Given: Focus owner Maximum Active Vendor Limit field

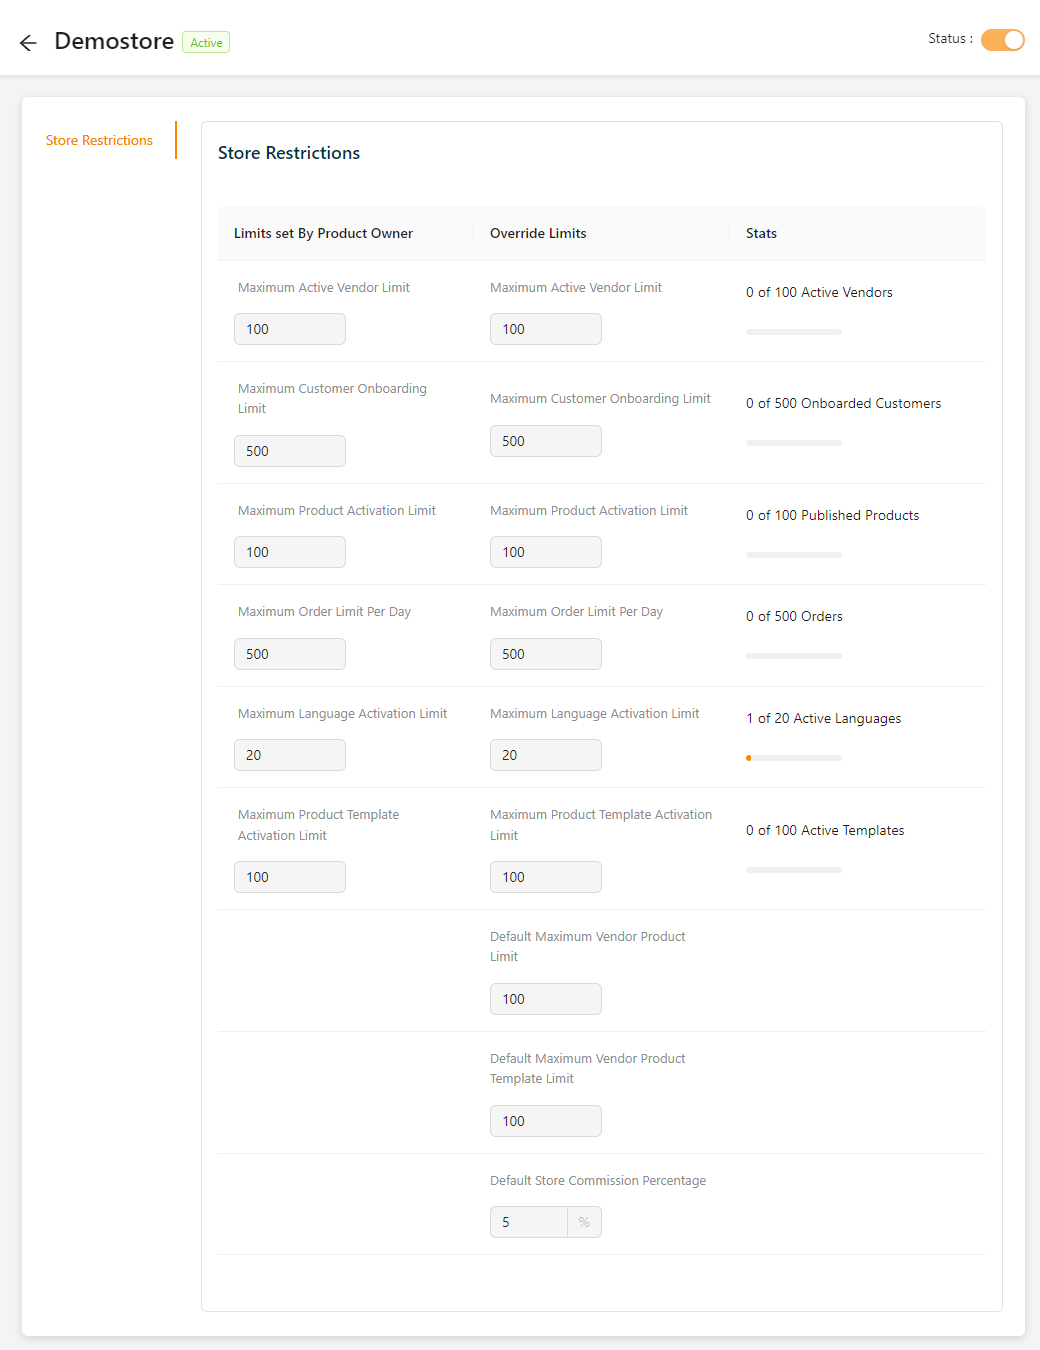Looking at the screenshot, I should (x=289, y=329).
